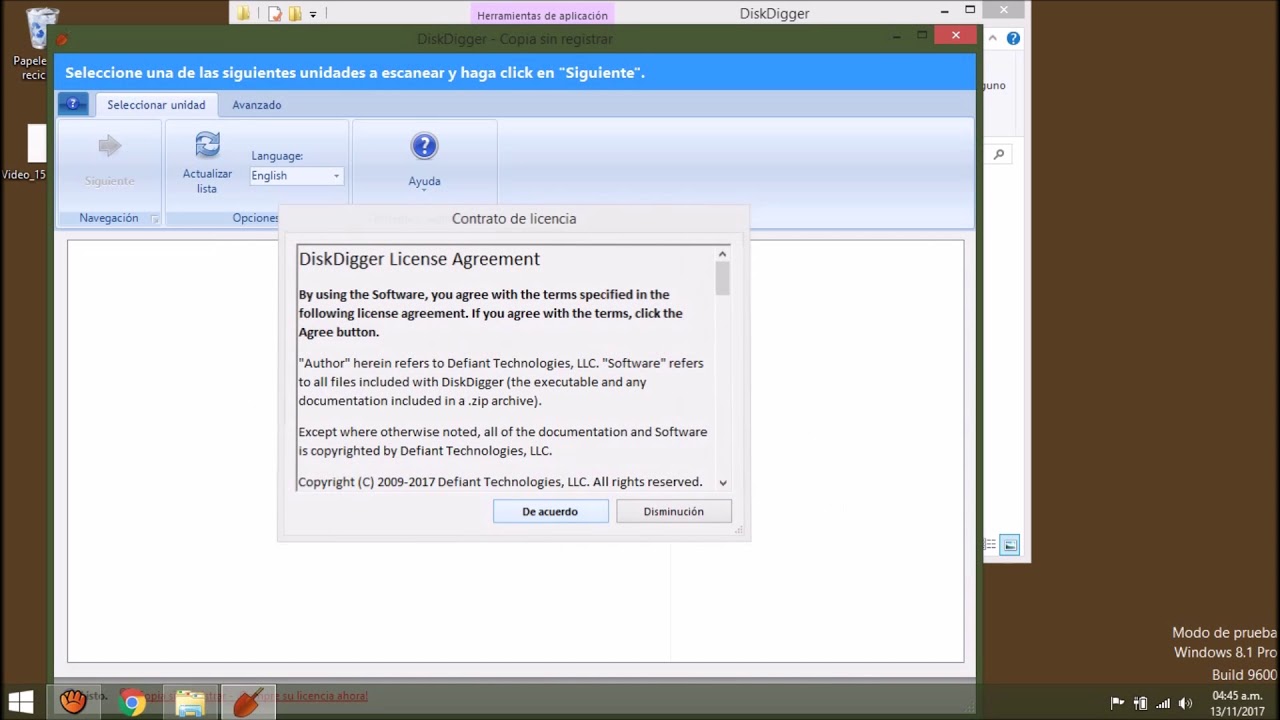Click the Siguiente arrow icon
Viewport: 1280px width, 720px height.
tap(110, 147)
